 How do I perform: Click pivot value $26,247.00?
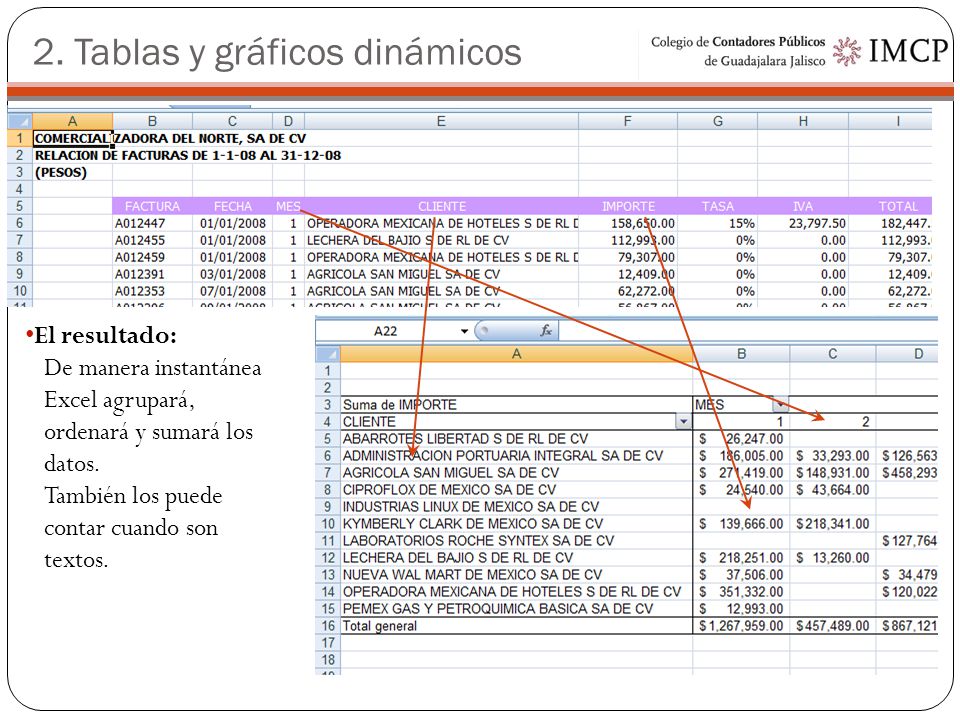pyautogui.click(x=741, y=439)
